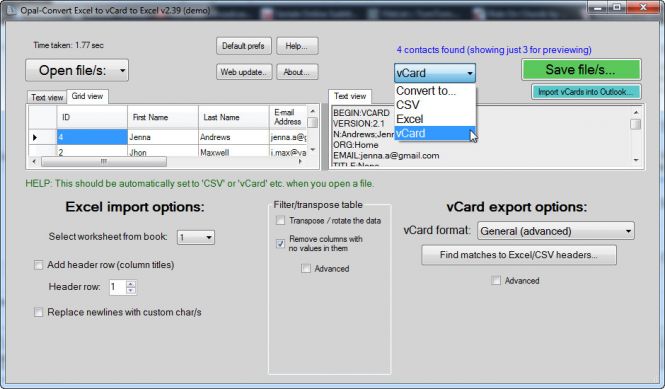Click the First Name column header
The image size is (665, 389).
pyautogui.click(x=163, y=117)
